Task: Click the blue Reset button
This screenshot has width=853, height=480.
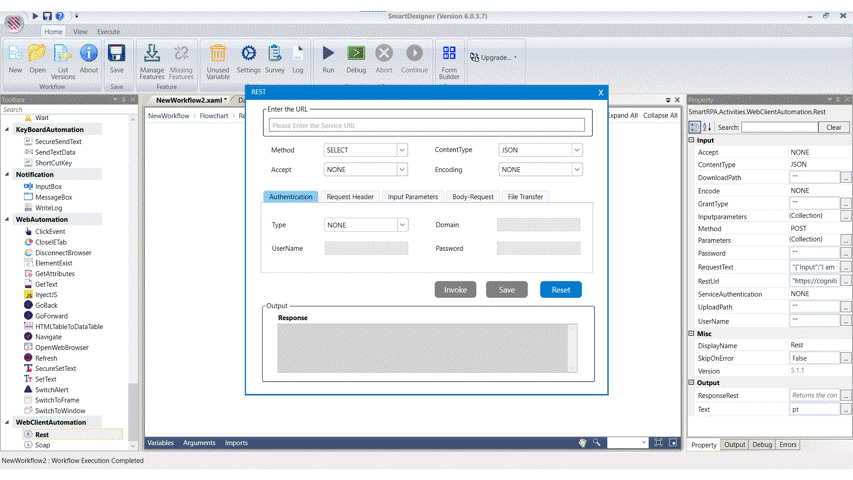Action: [x=560, y=290]
